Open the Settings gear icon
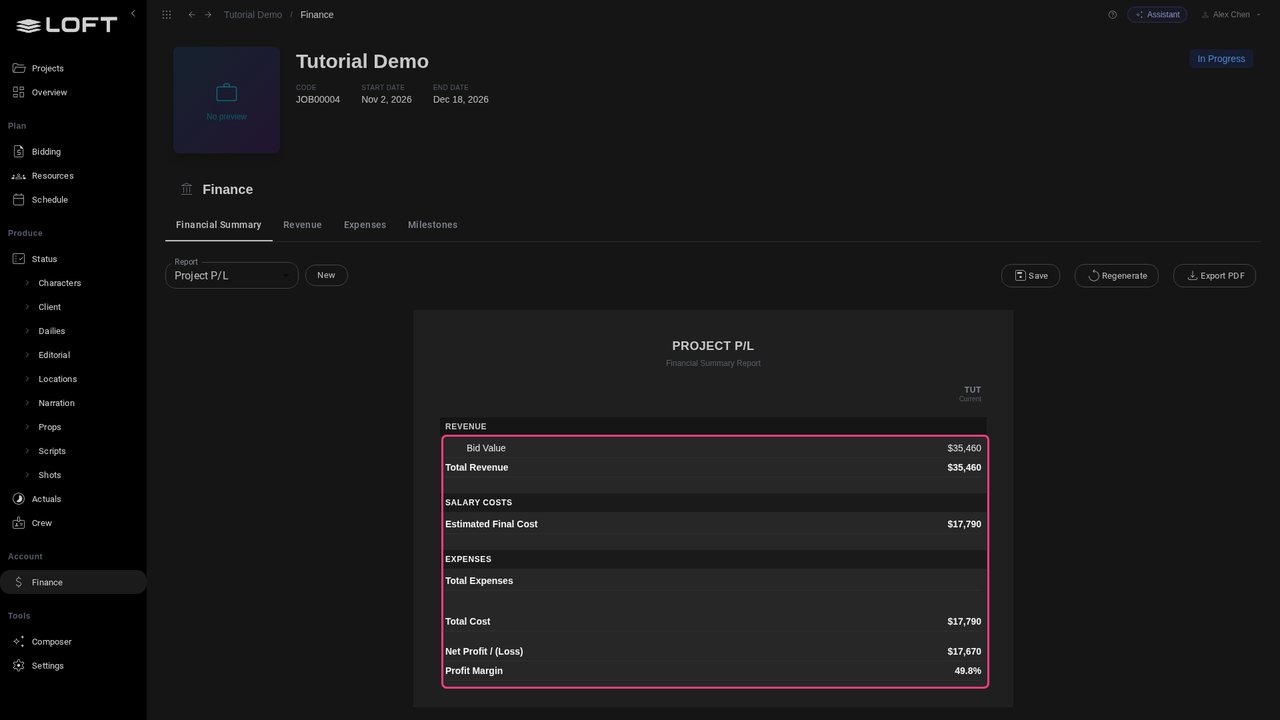The width and height of the screenshot is (1280, 720). coord(19,666)
